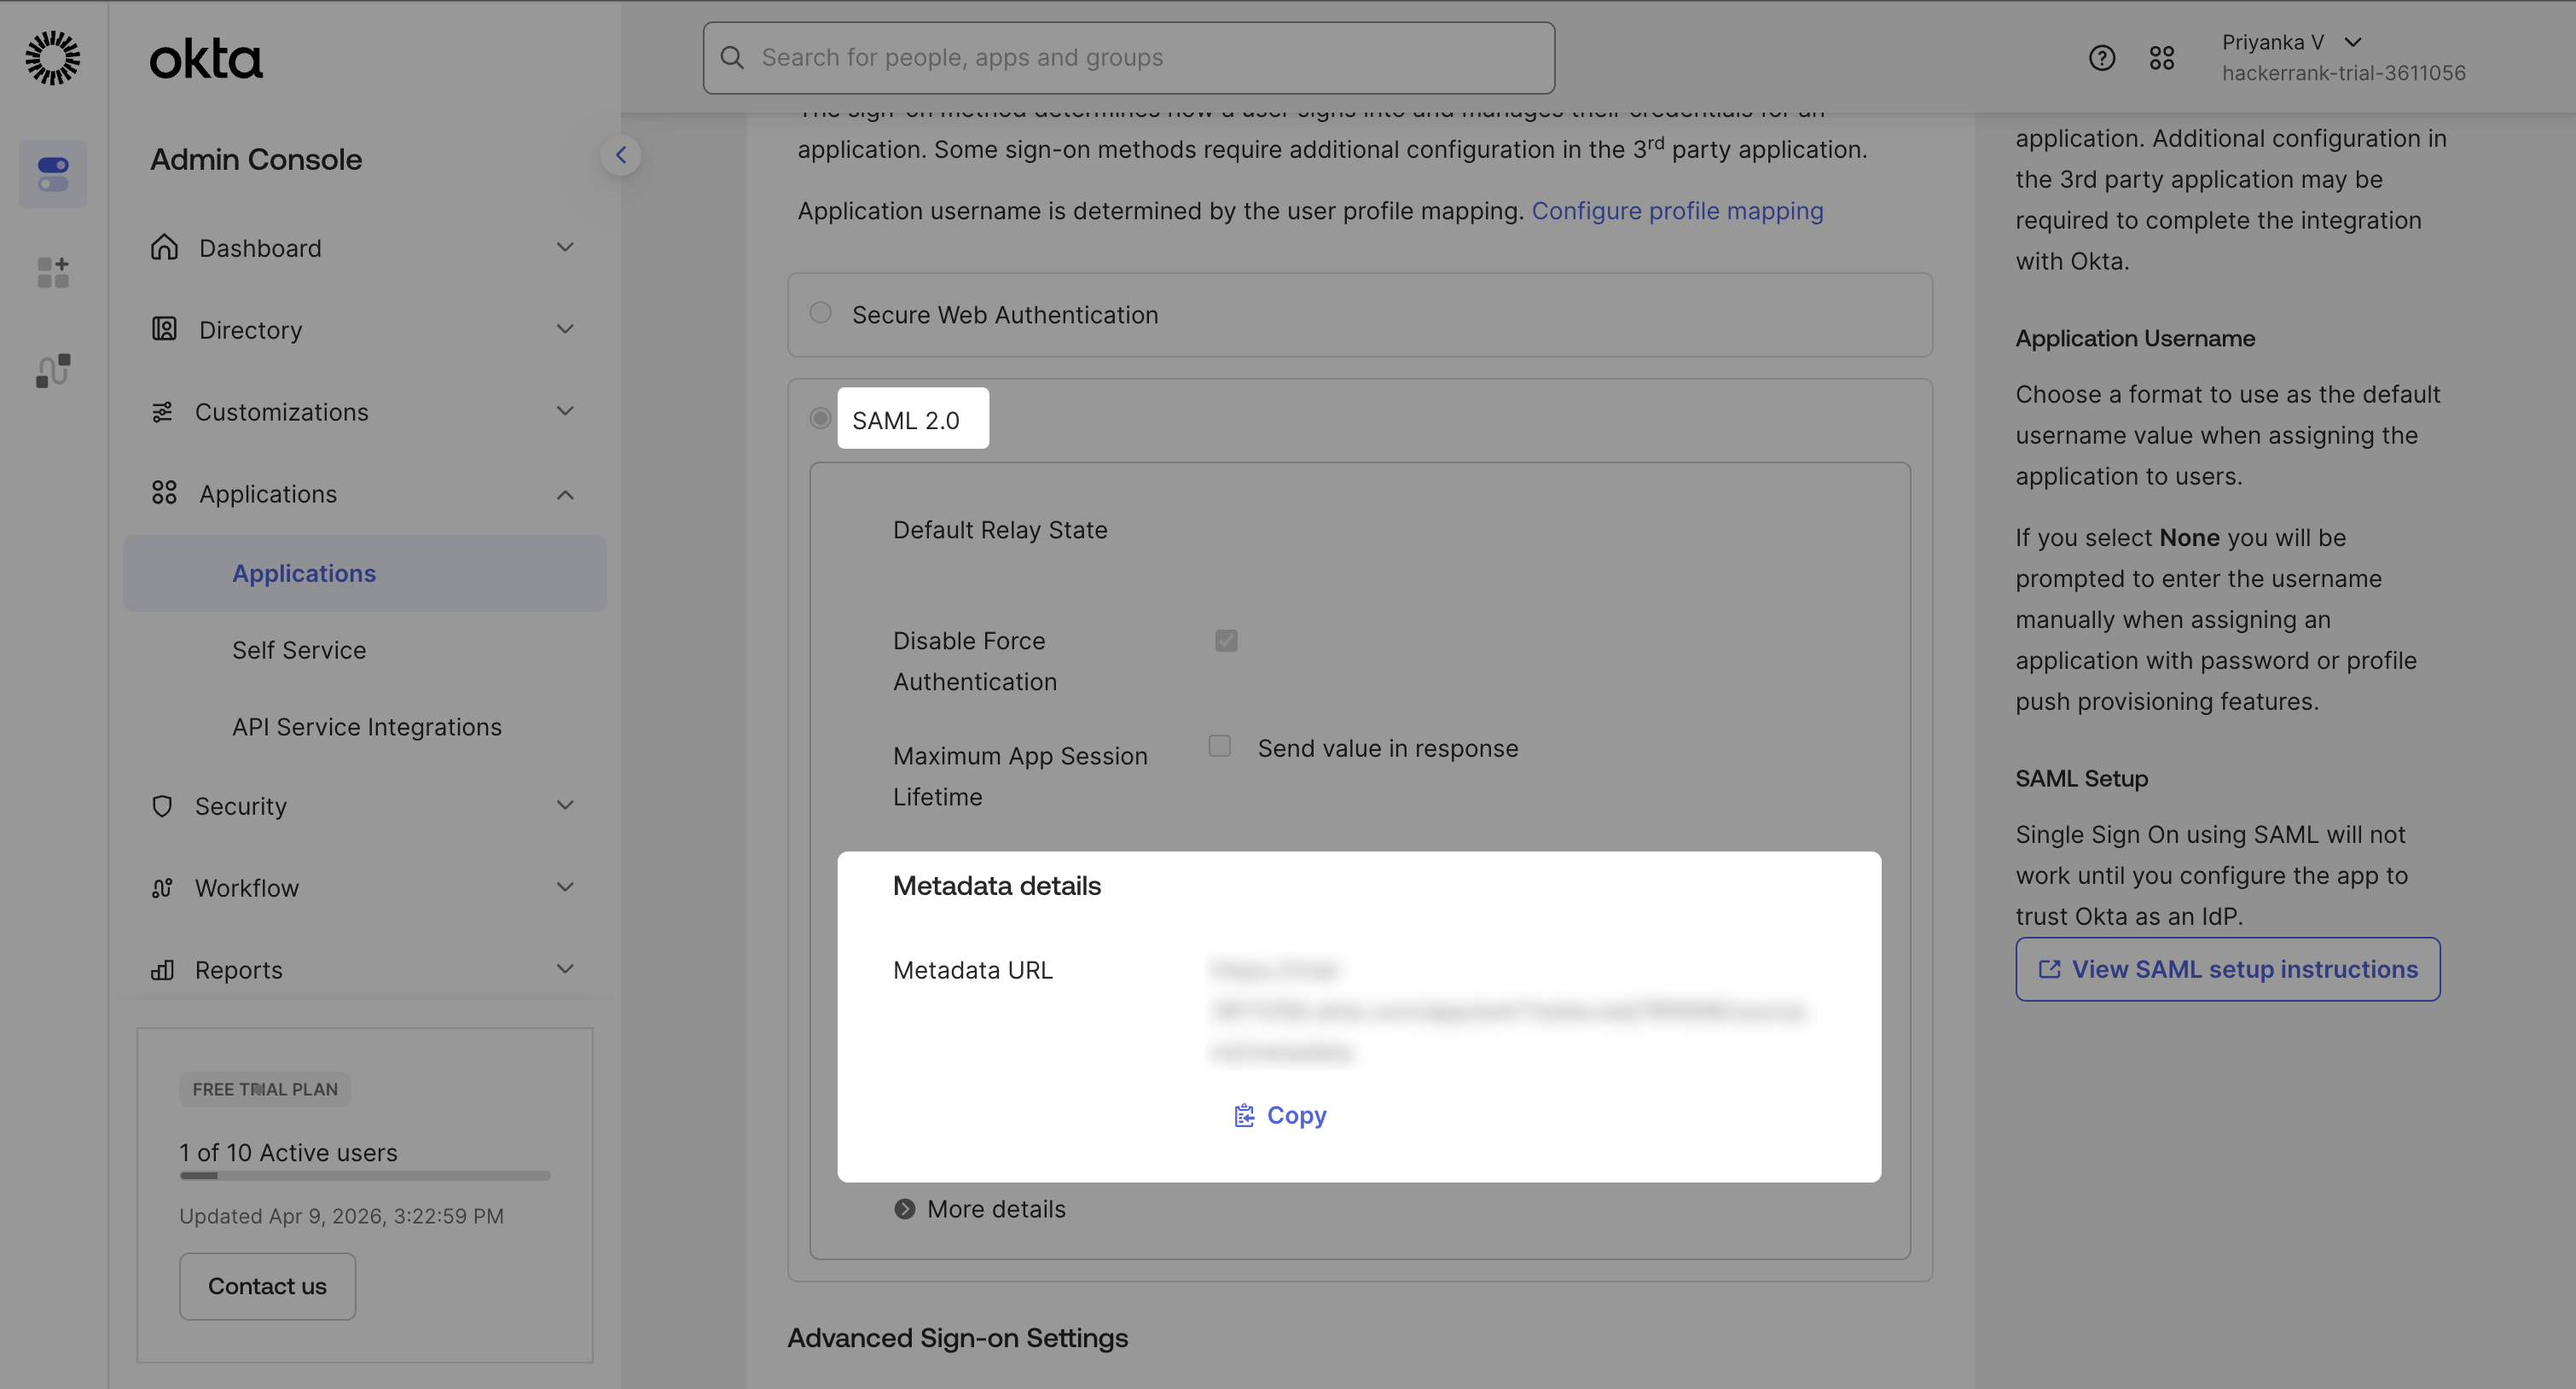Collapse sidebar with the left arrow button

pyautogui.click(x=620, y=155)
